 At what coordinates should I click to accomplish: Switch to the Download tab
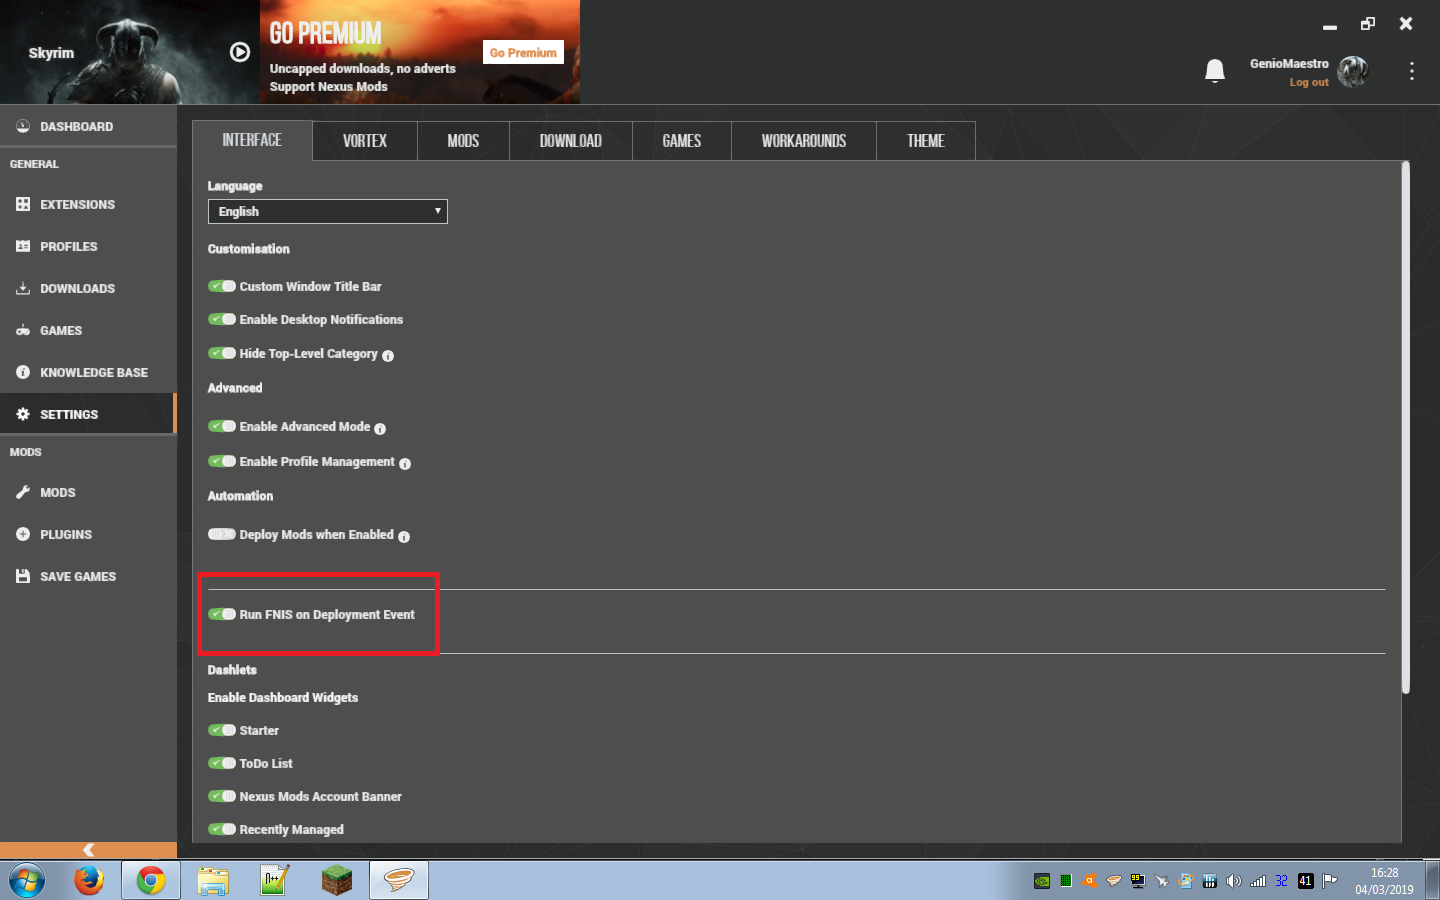point(571,141)
